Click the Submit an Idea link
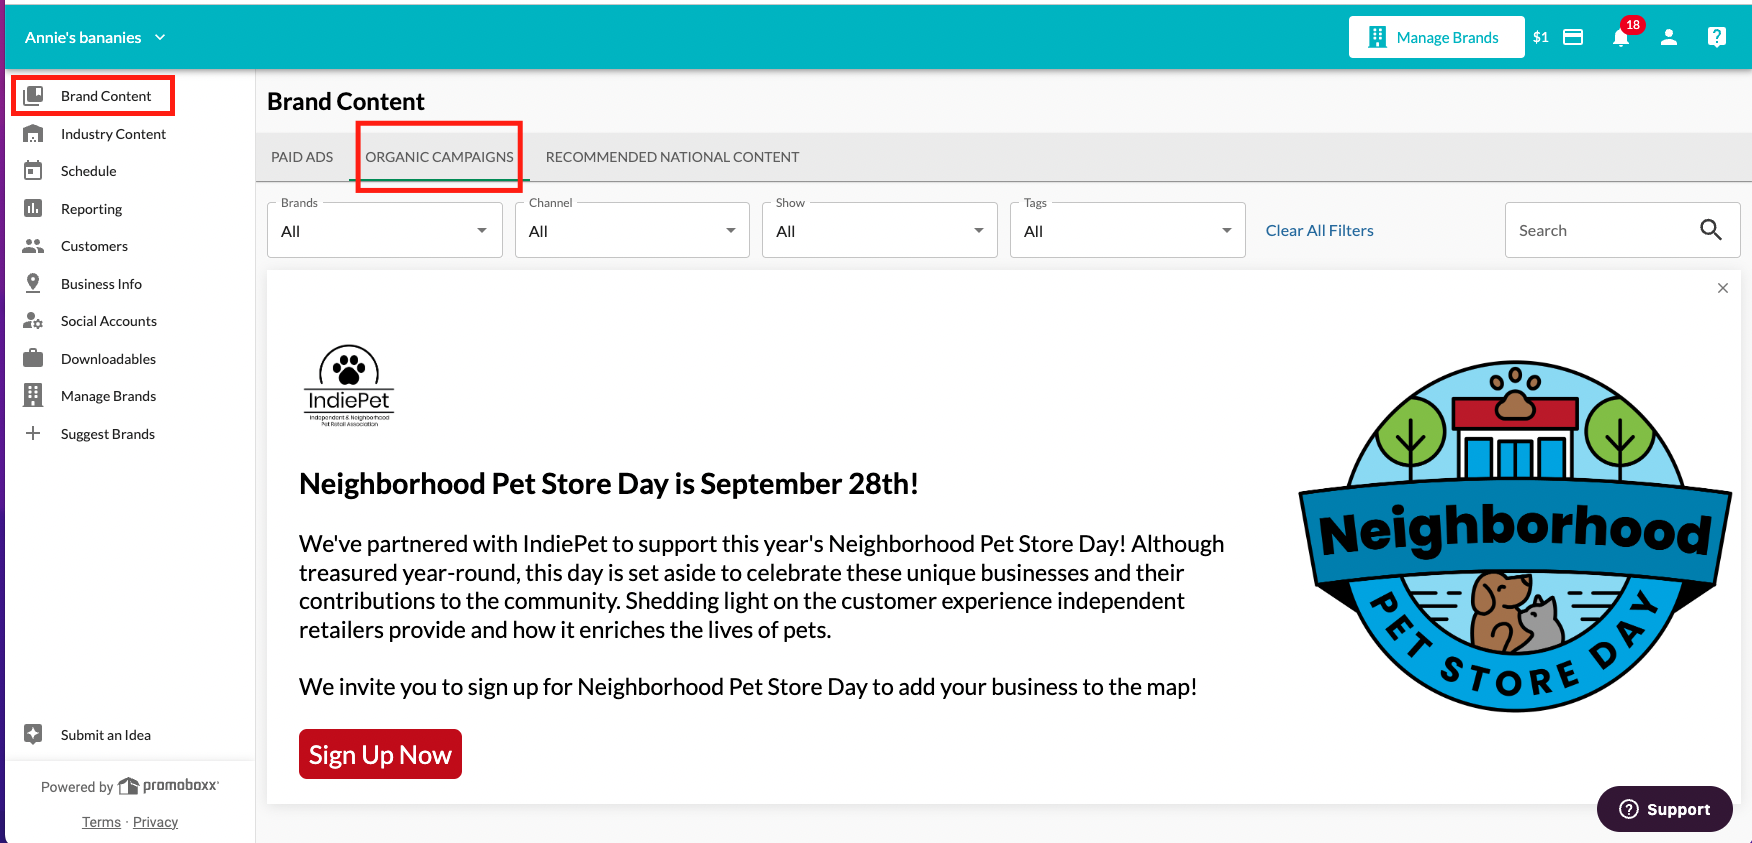Image resolution: width=1752 pixels, height=843 pixels. coord(106,735)
